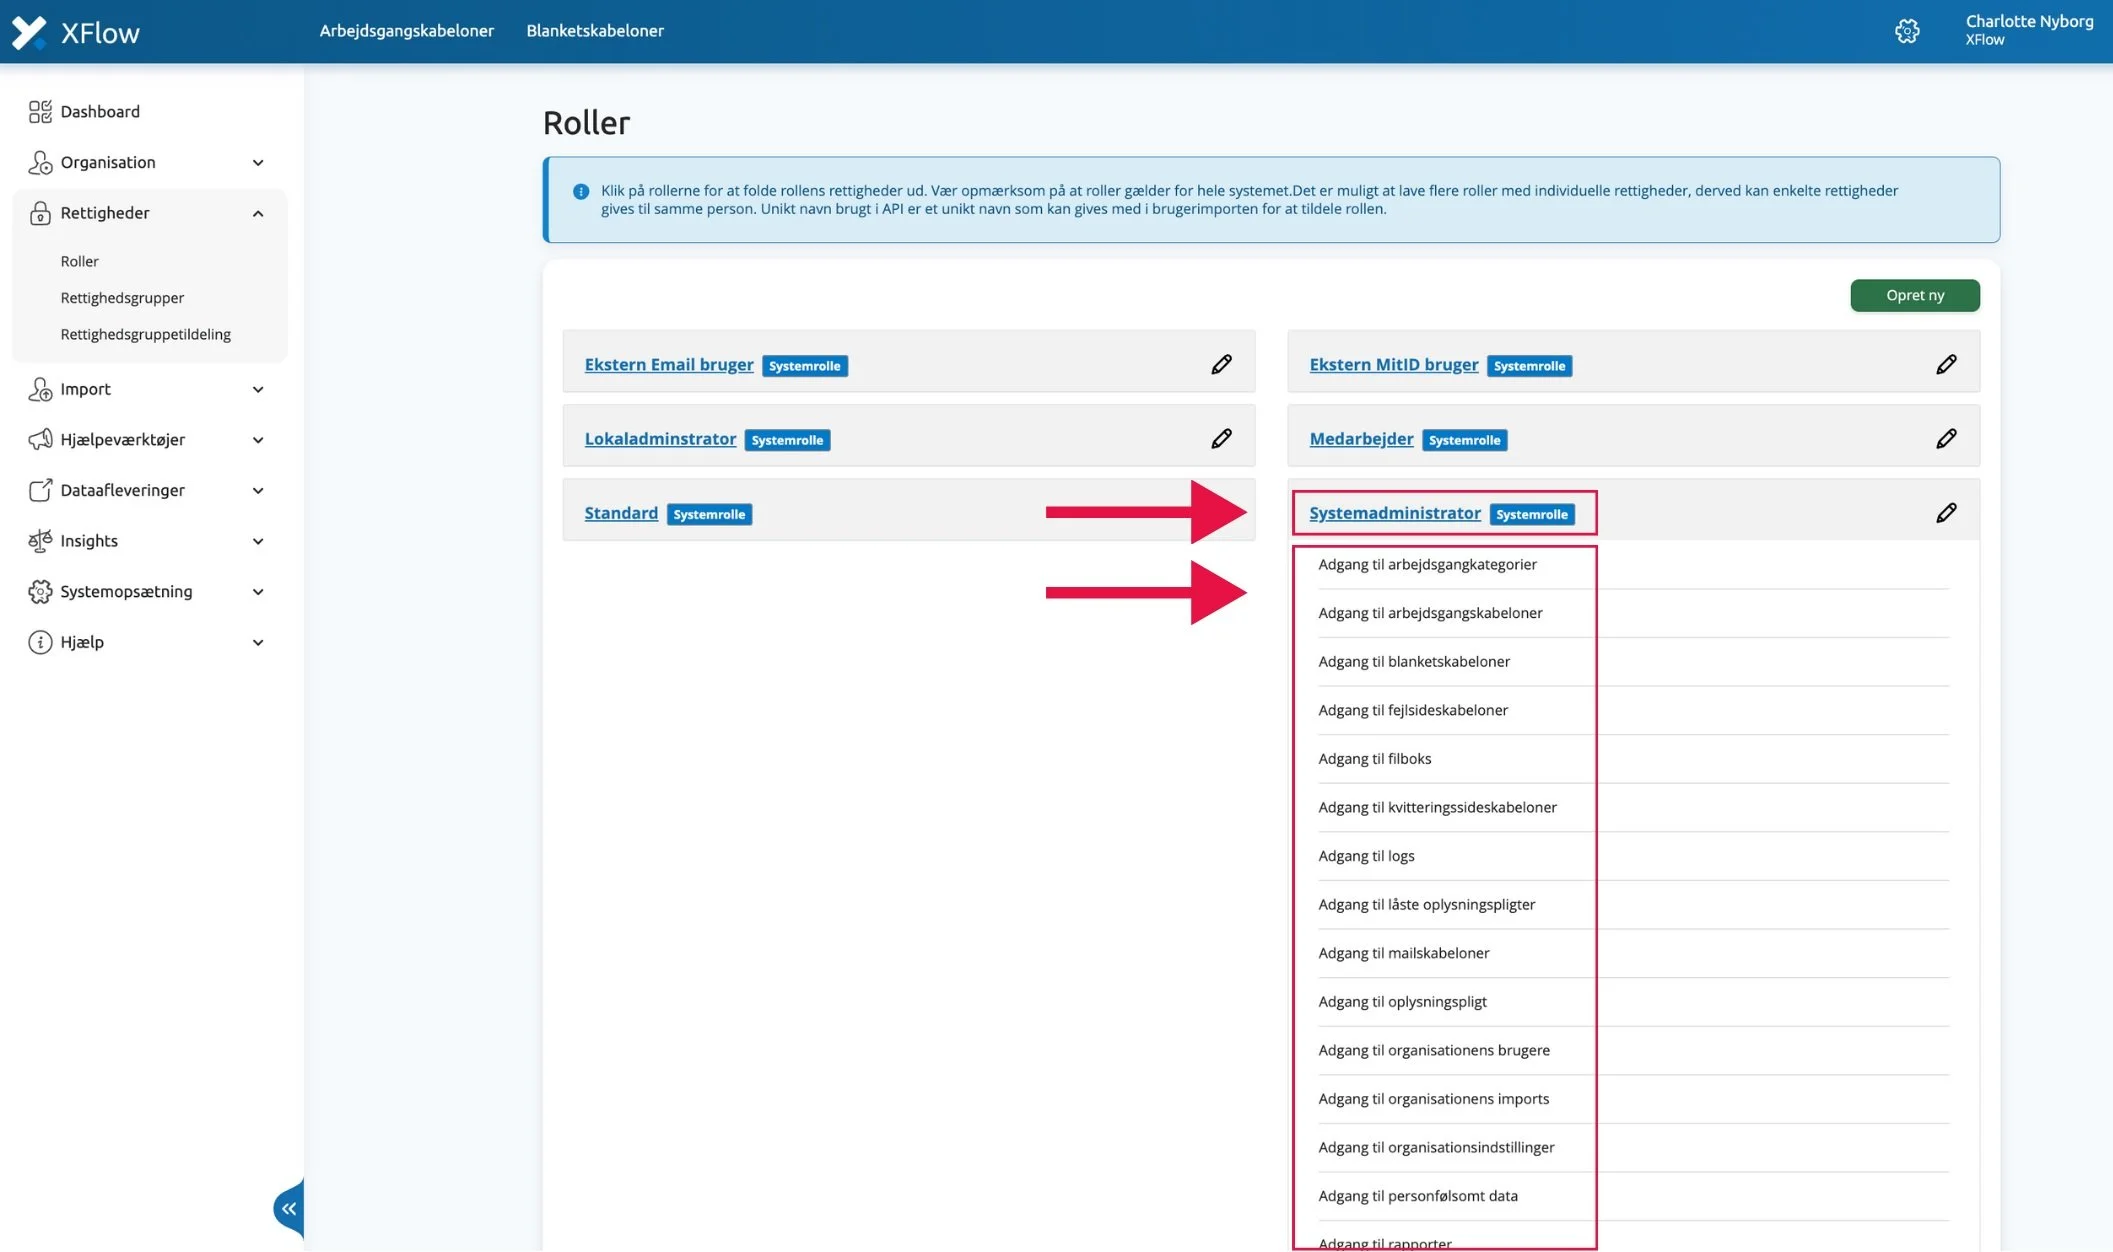Image resolution: width=2113 pixels, height=1252 pixels.
Task: Edit the Ekstern MitID bruger role
Action: click(x=1945, y=364)
